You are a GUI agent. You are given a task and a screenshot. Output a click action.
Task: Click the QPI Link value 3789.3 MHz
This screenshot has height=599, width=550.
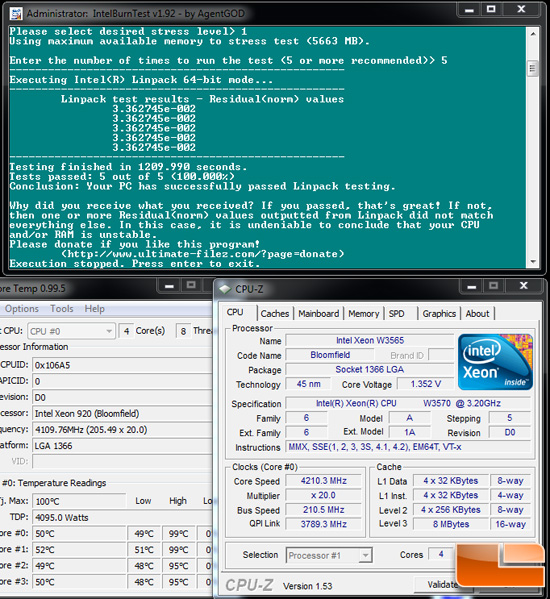click(x=324, y=524)
